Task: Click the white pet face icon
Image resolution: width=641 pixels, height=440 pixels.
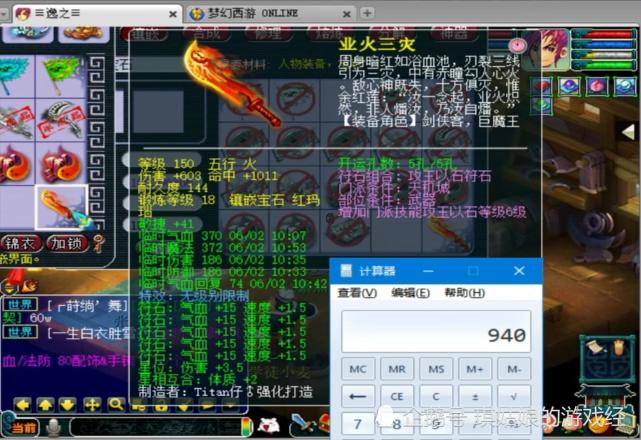Action: [x=268, y=425]
